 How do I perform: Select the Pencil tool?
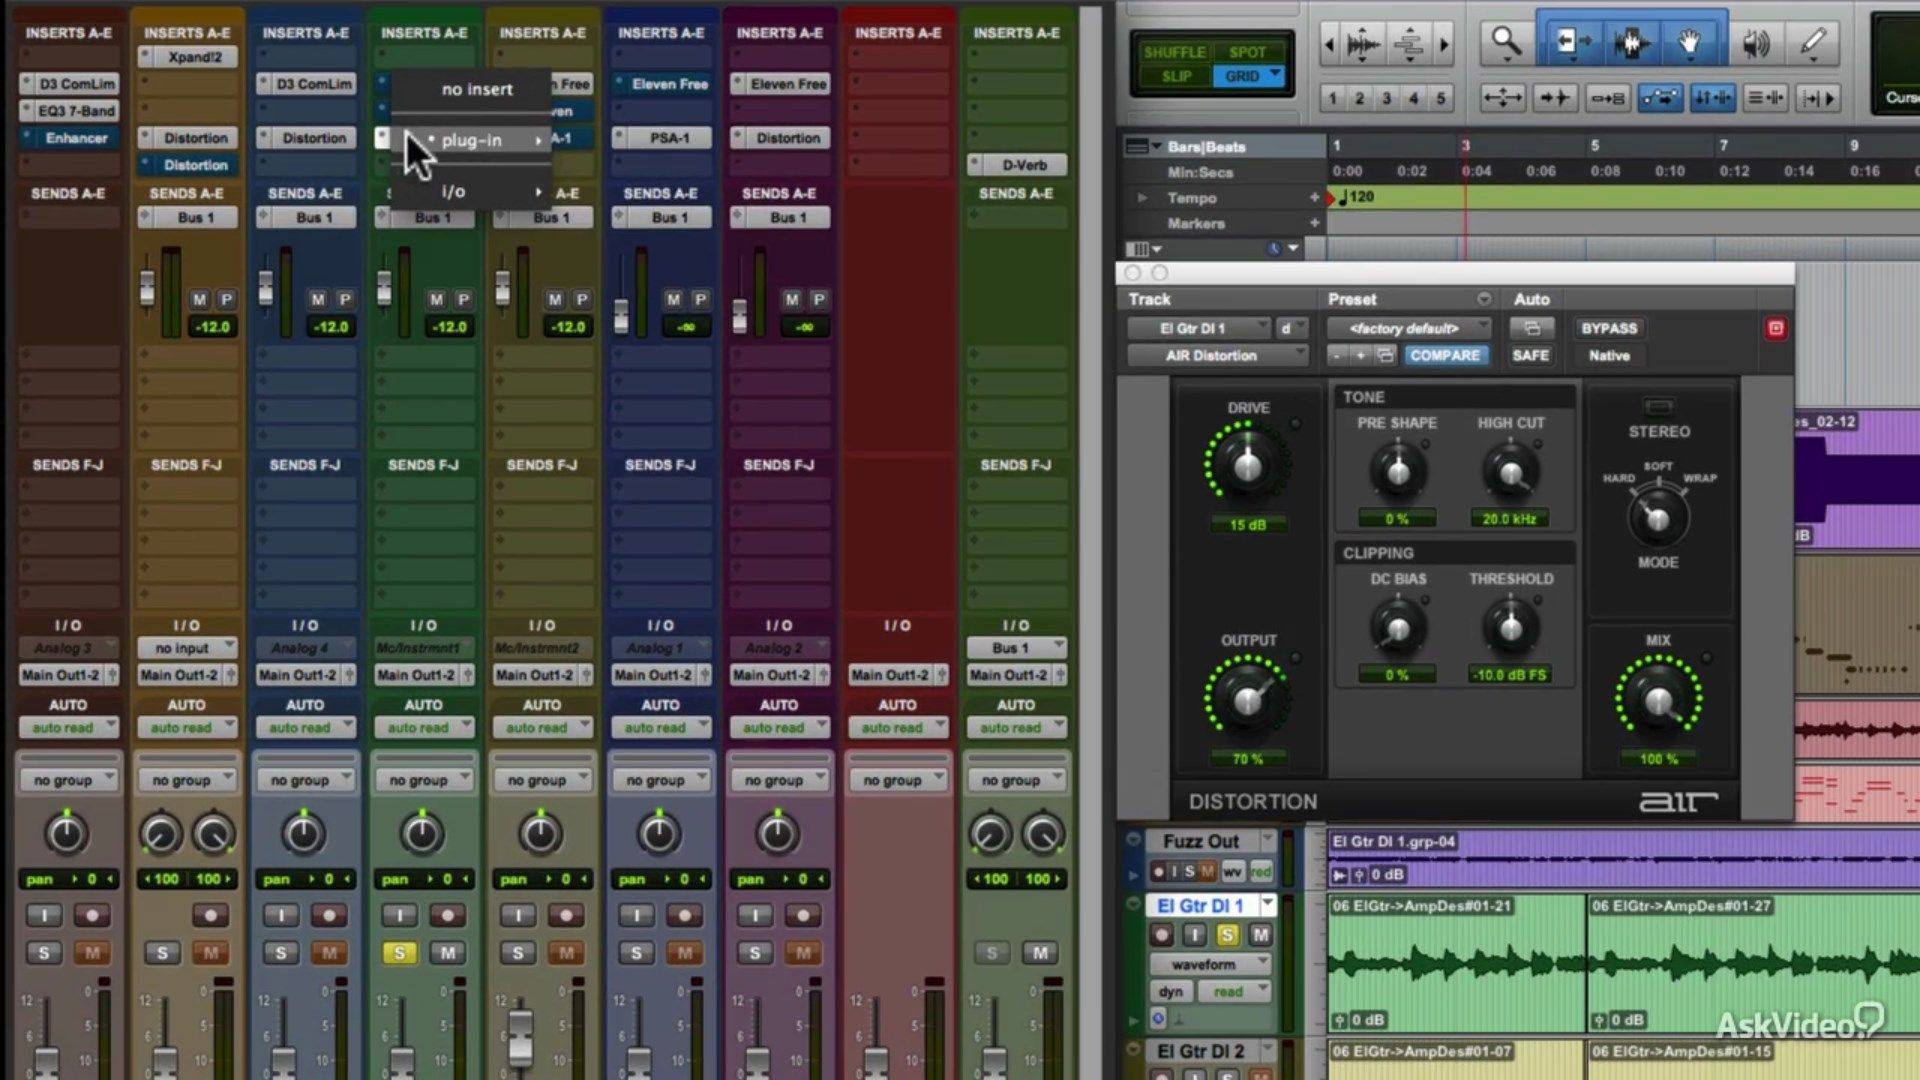pyautogui.click(x=1813, y=43)
